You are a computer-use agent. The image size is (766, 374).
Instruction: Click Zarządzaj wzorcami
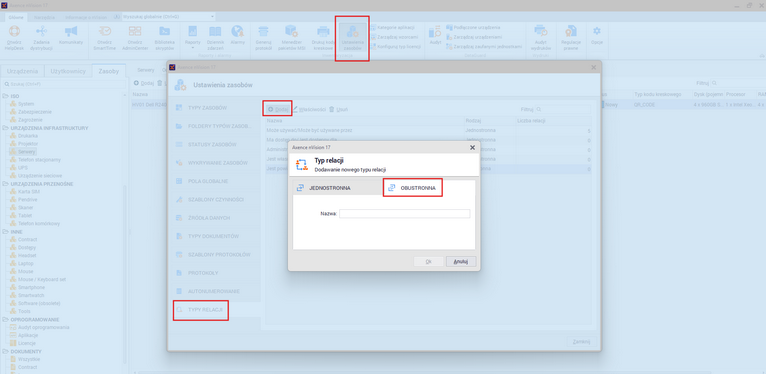[x=394, y=37]
